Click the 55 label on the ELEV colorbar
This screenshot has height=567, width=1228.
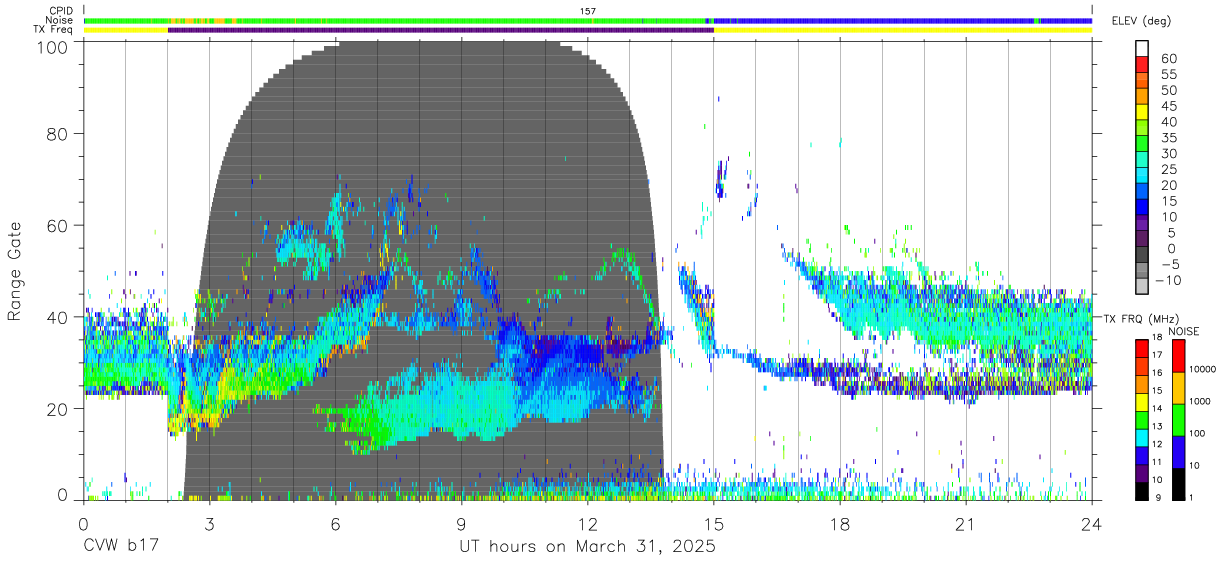(x=1169, y=75)
